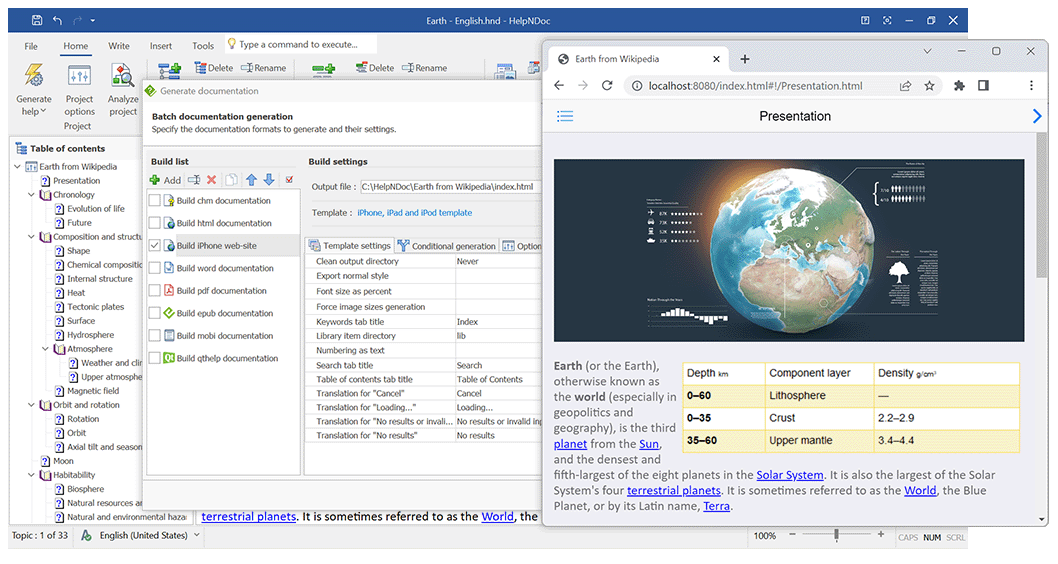1058x564 pixels.
Task: Click the zoom slider handle in the status bar
Action: coord(836,535)
